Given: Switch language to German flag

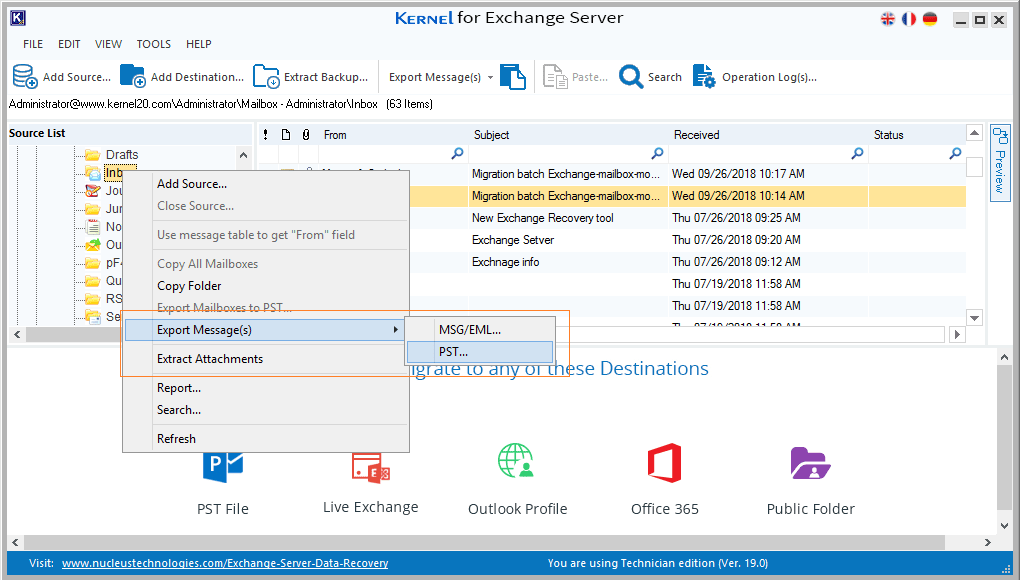Looking at the screenshot, I should (x=930, y=19).
